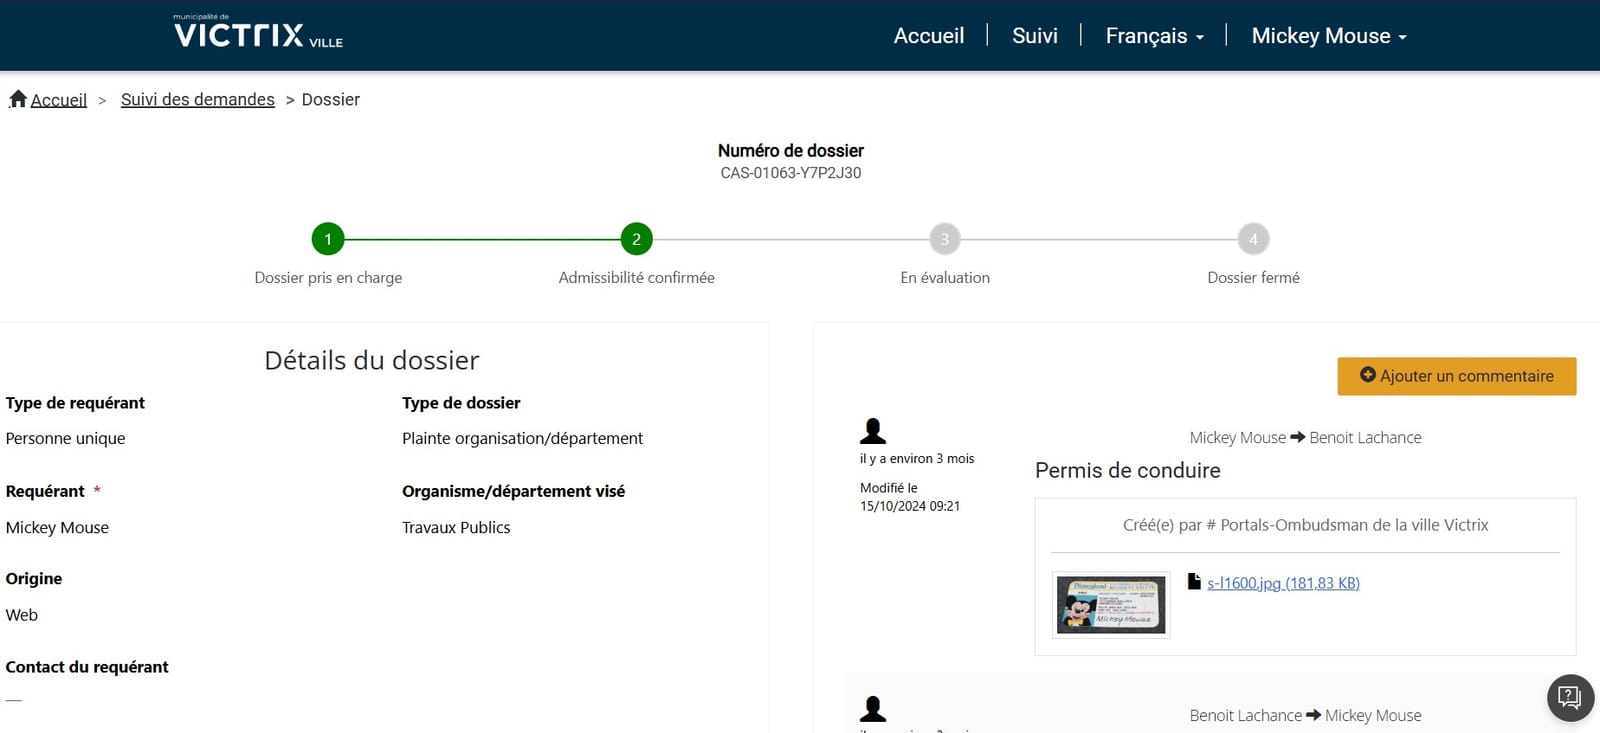Click the Type de requérant label
This screenshot has width=1600, height=733.
75,403
